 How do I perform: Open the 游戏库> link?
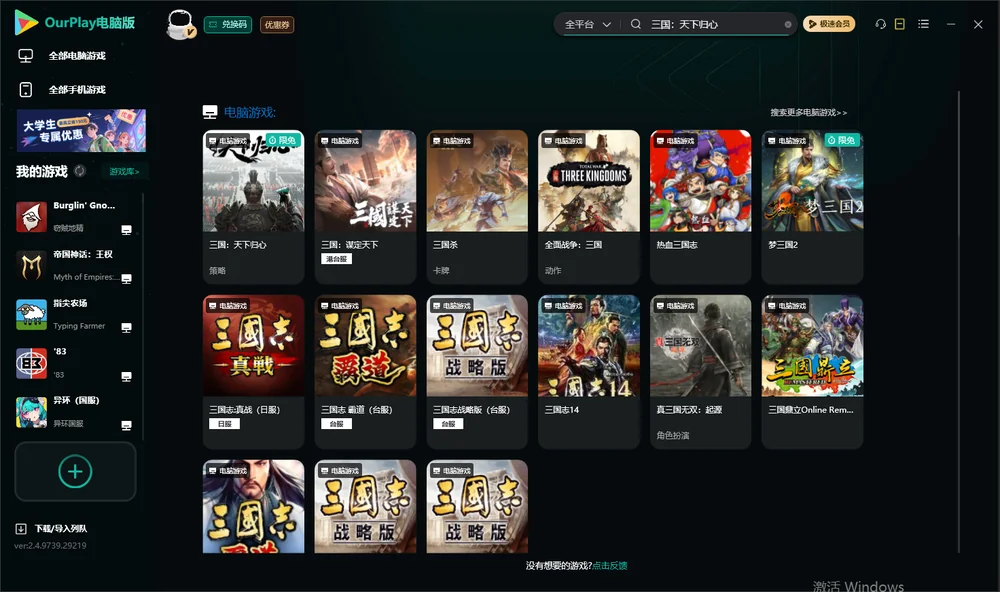[124, 172]
